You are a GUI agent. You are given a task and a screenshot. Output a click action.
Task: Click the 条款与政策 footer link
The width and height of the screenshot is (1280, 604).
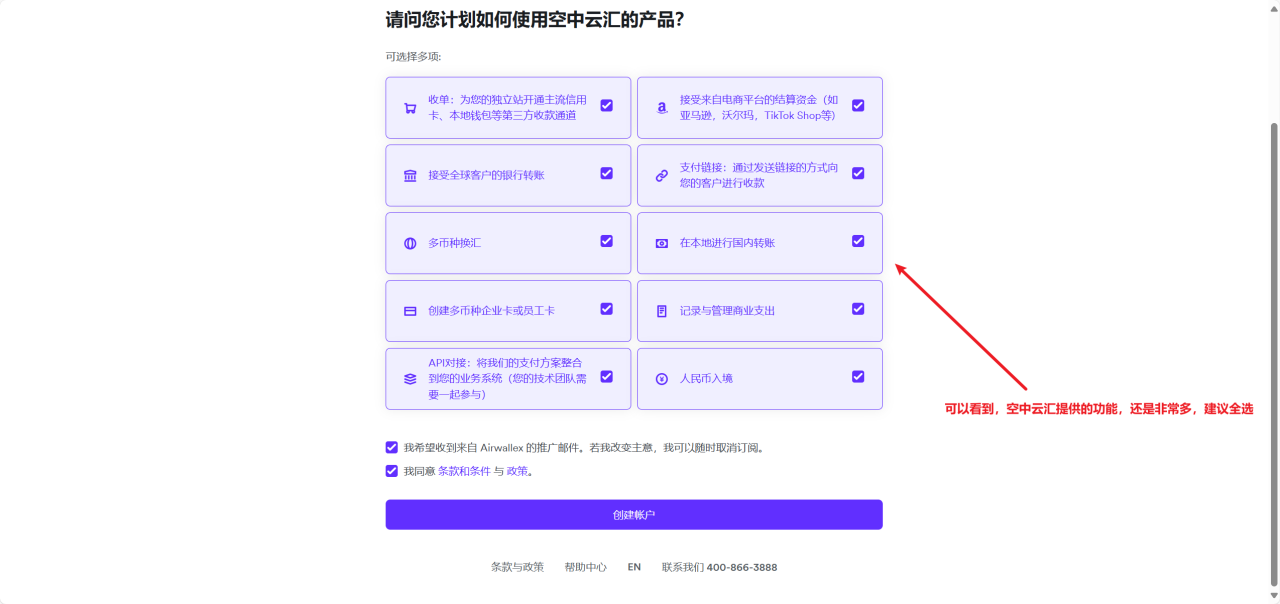(517, 567)
